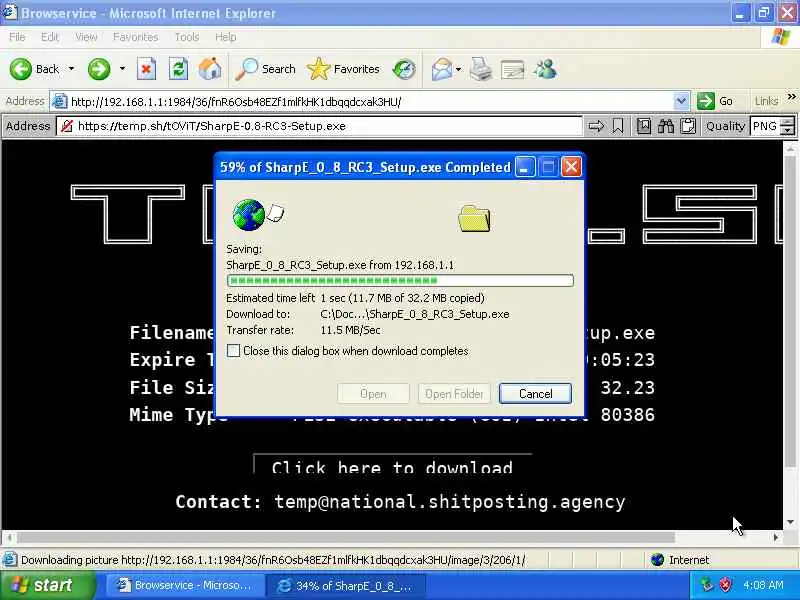800x600 pixels.
Task: Click the Browservice bookmark ribbon icon
Action: click(618, 126)
